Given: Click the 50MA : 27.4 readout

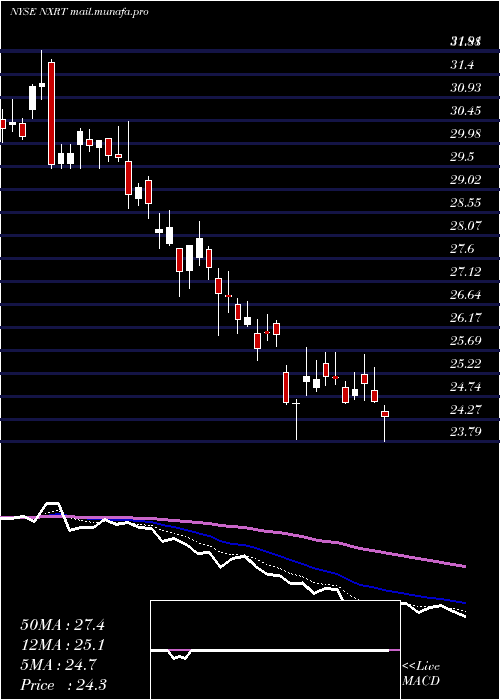Looking at the screenshot, I should [62, 625].
